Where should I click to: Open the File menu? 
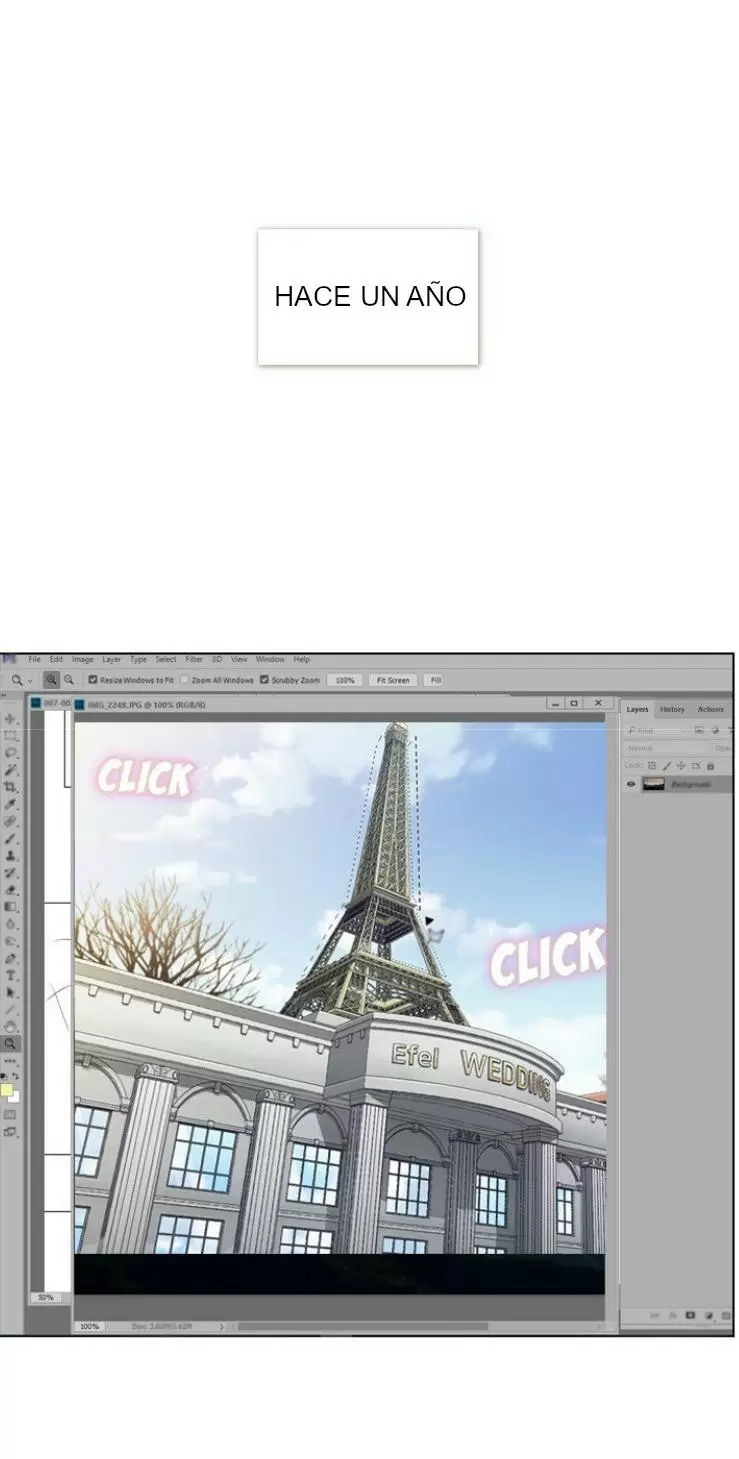35,659
